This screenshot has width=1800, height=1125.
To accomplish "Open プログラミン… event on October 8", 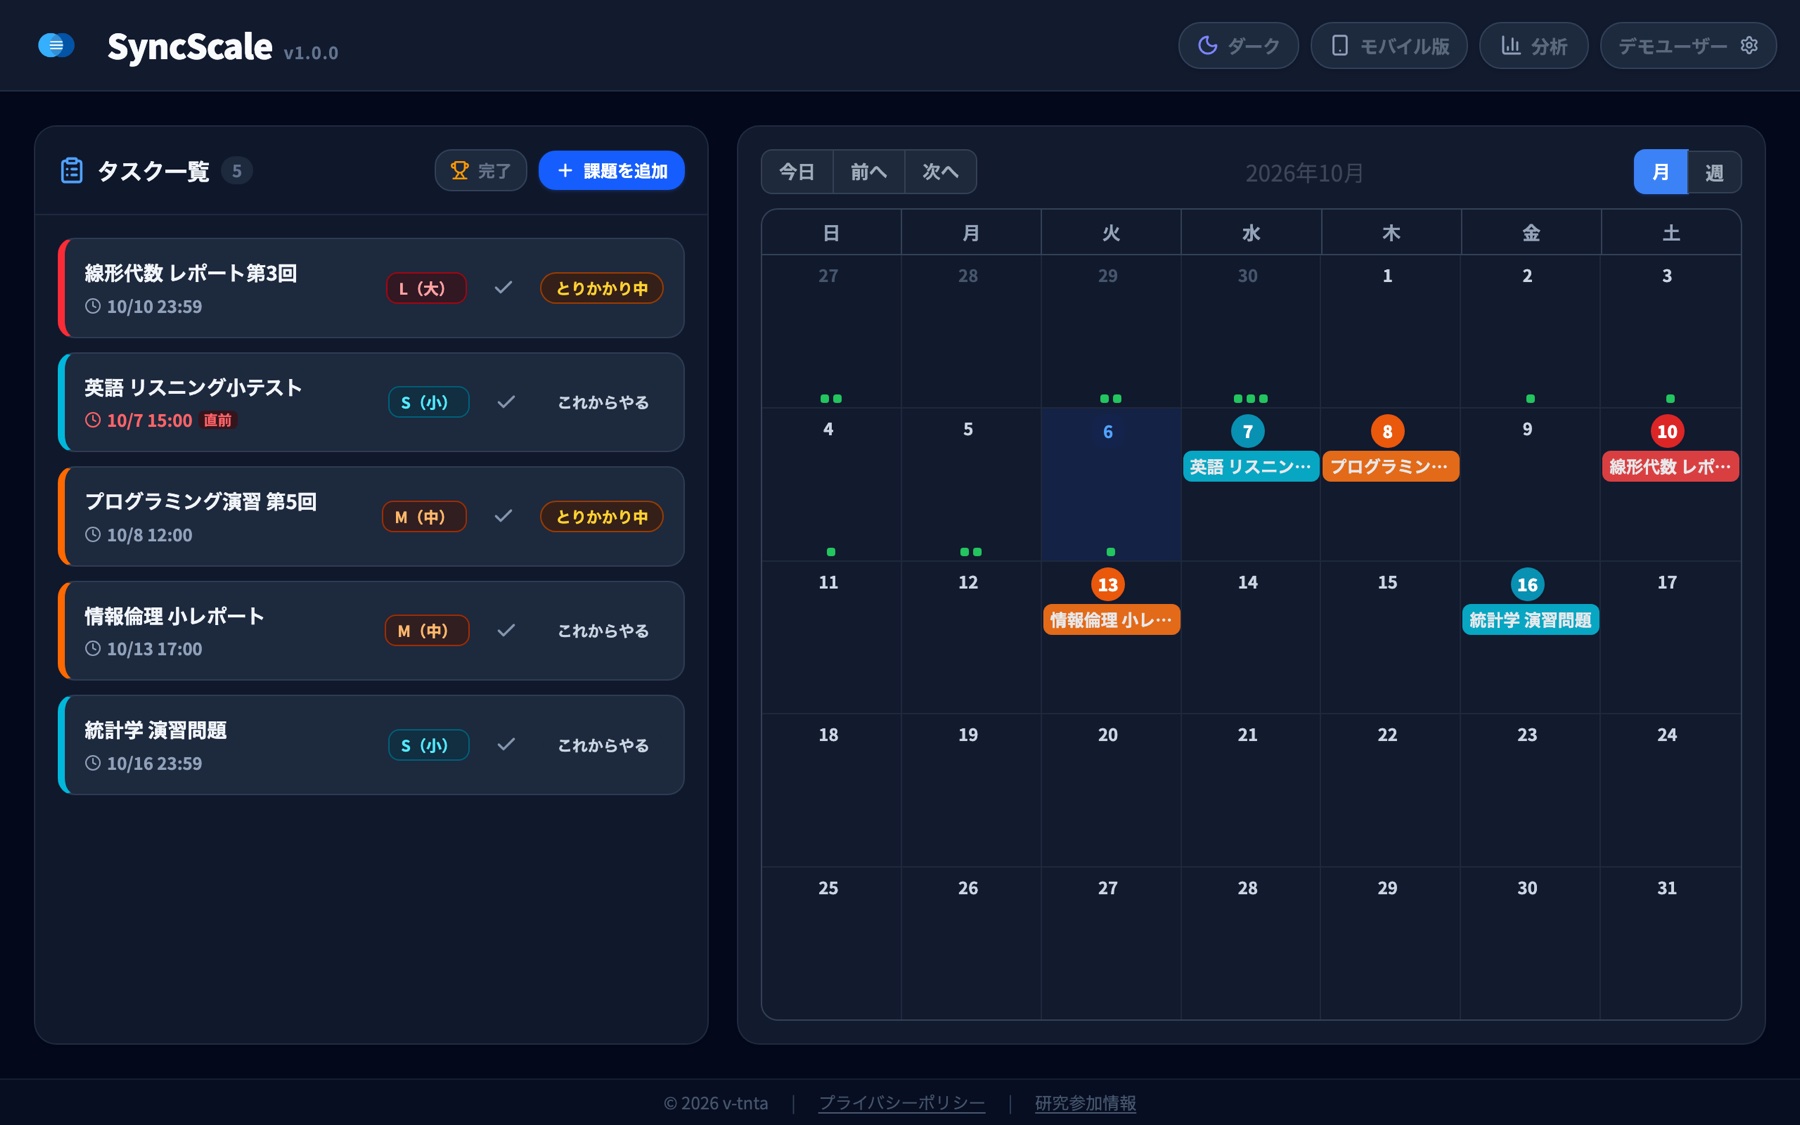I will 1390,466.
